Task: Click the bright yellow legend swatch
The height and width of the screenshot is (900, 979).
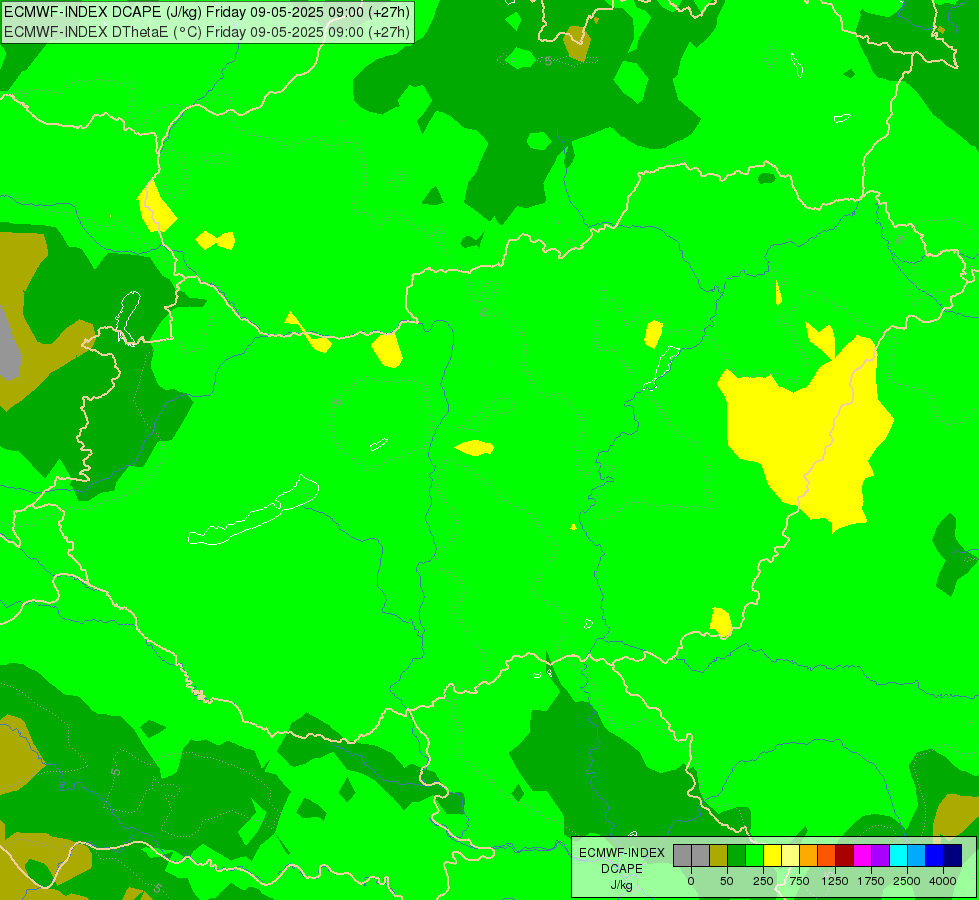Action: (x=772, y=856)
